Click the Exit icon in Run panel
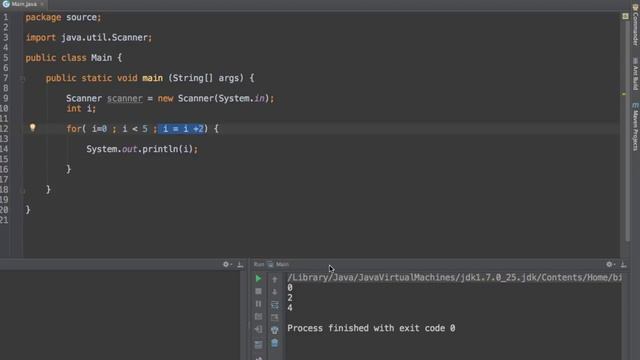Image resolution: width=640 pixels, height=360 pixels. (258, 329)
